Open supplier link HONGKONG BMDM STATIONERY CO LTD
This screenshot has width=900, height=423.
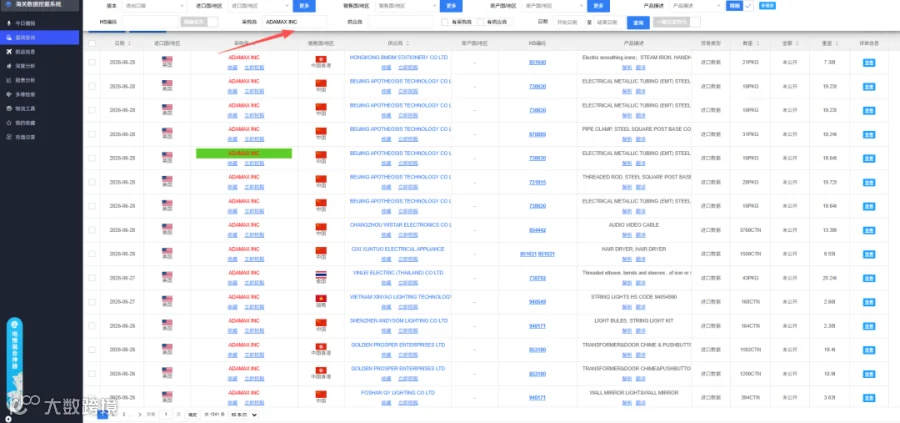click(398, 57)
